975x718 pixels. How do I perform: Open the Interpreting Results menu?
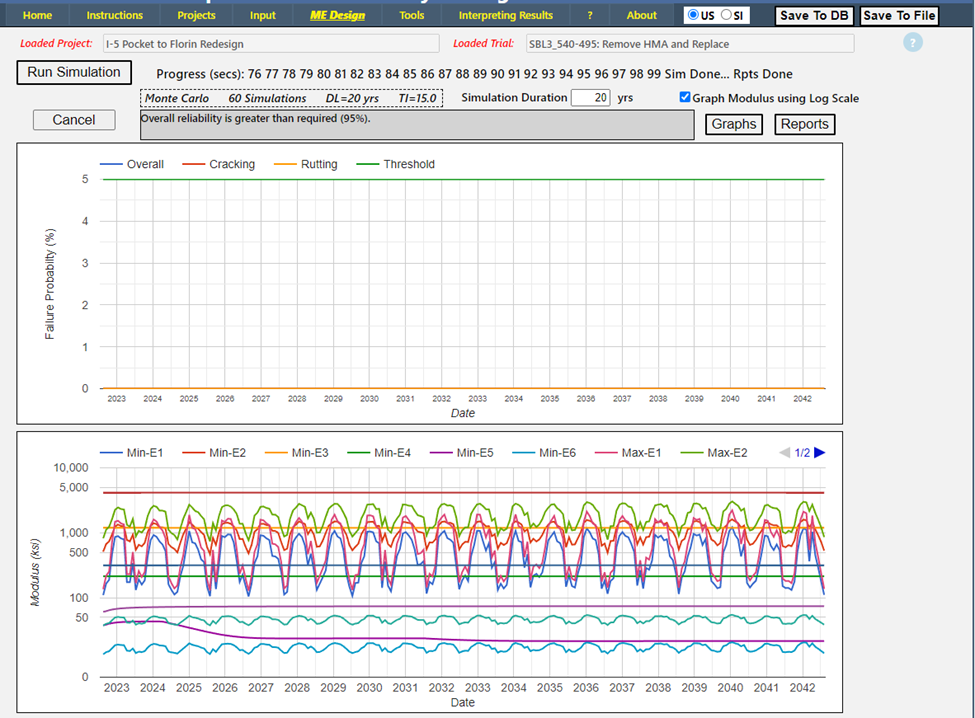tap(505, 15)
